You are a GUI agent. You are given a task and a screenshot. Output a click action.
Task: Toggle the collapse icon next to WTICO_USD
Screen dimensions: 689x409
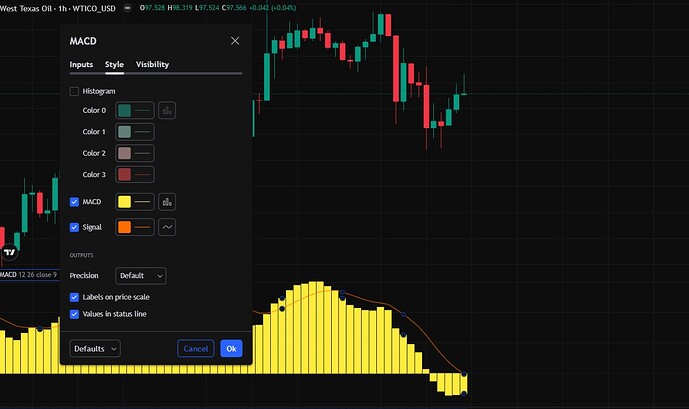(x=127, y=8)
